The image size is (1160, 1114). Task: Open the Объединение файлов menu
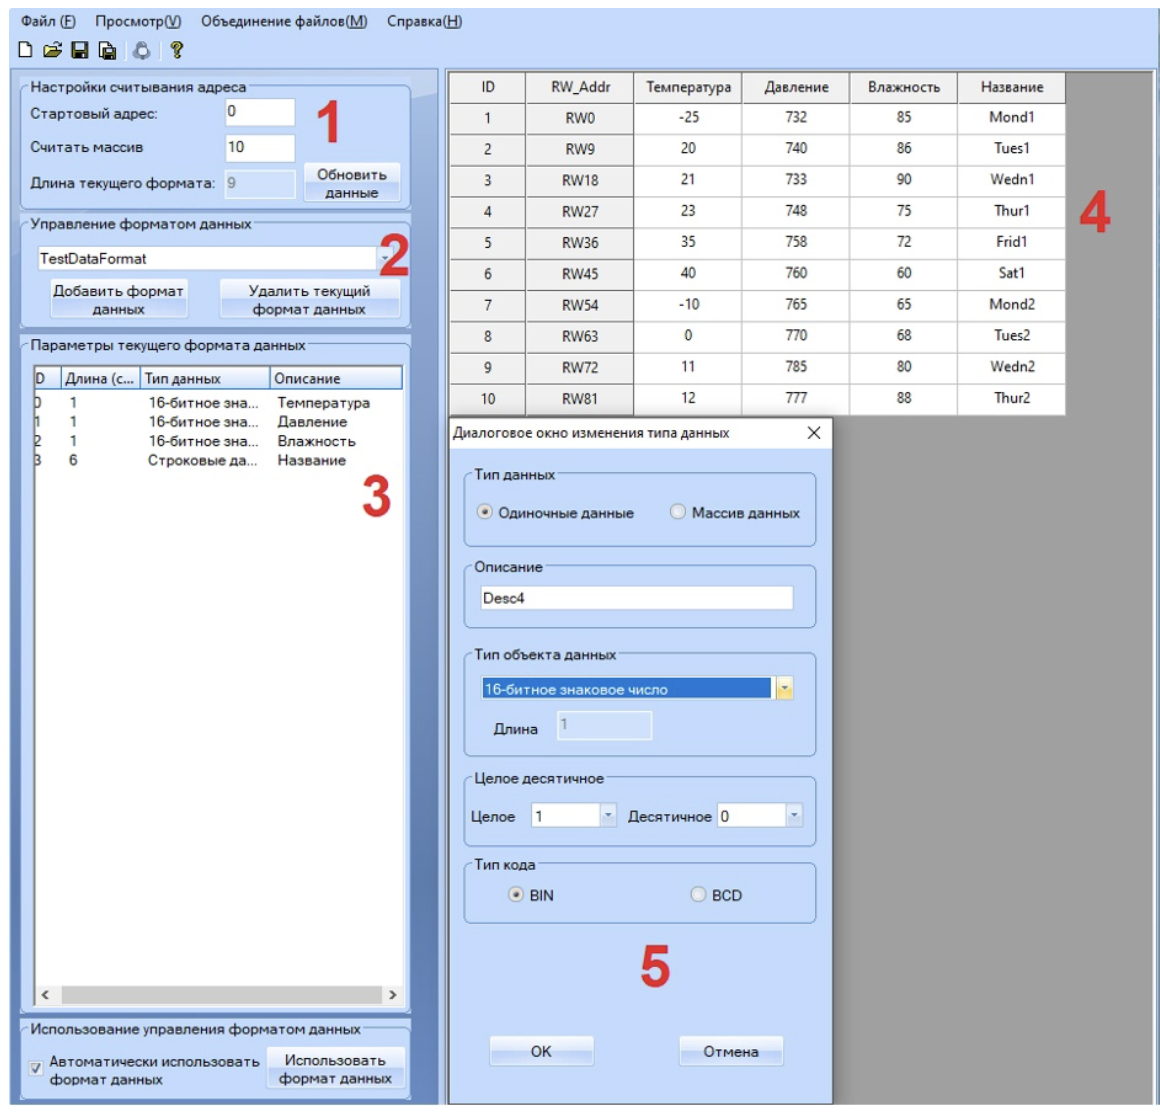(284, 21)
